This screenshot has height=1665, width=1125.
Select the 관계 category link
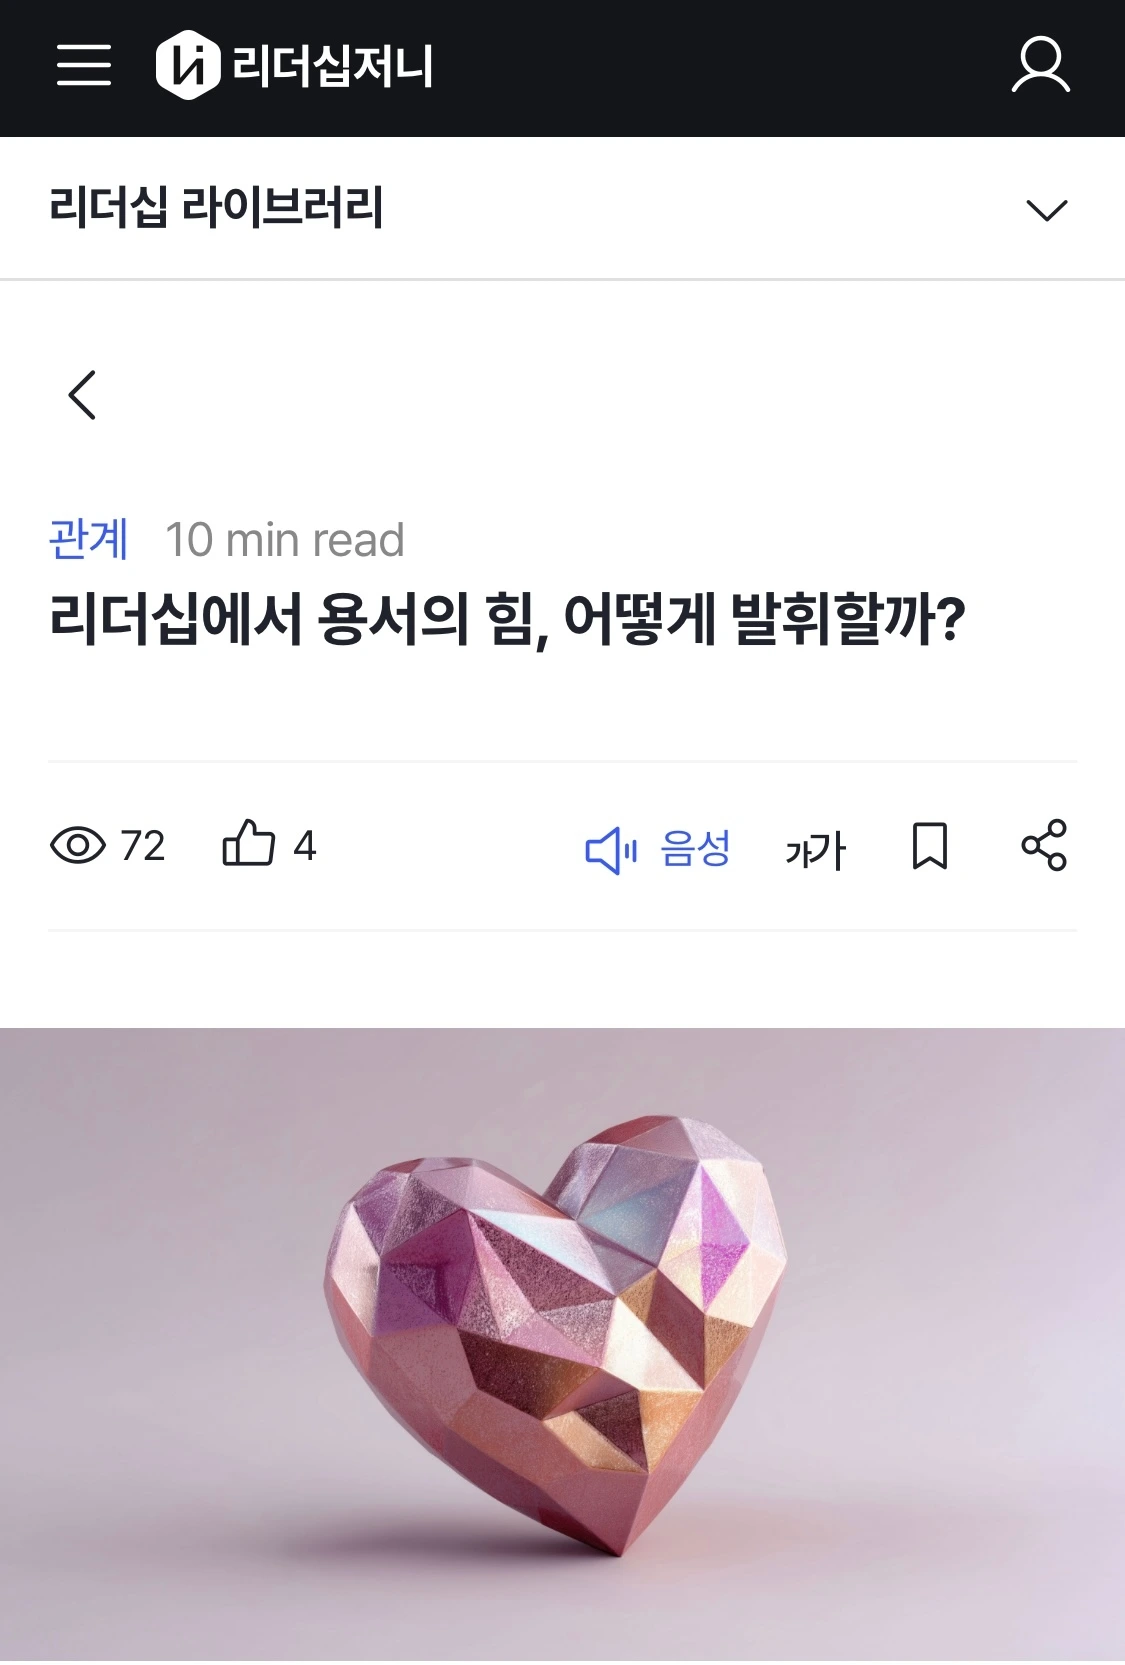pyautogui.click(x=89, y=540)
